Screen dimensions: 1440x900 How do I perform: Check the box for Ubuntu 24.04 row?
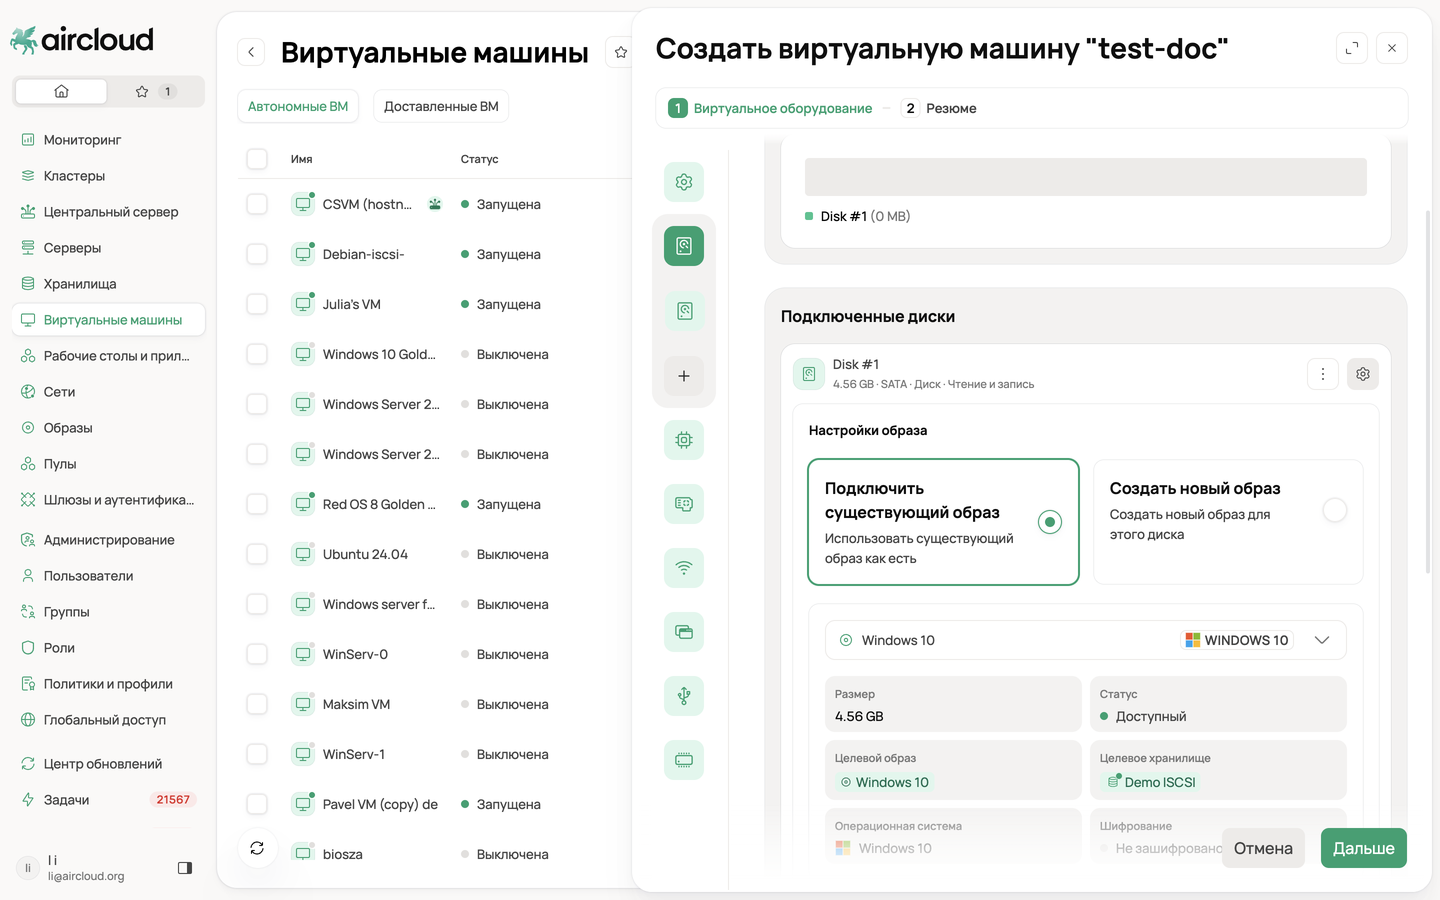tap(257, 554)
